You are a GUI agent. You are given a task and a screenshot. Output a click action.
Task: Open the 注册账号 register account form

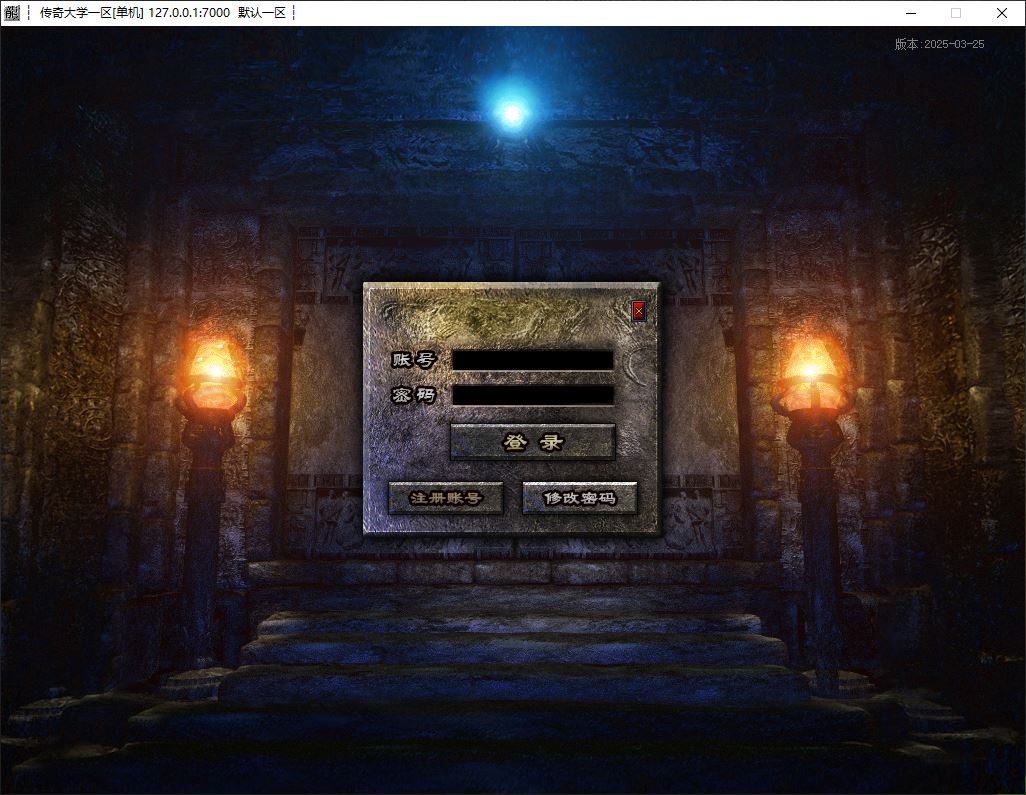pyautogui.click(x=445, y=498)
